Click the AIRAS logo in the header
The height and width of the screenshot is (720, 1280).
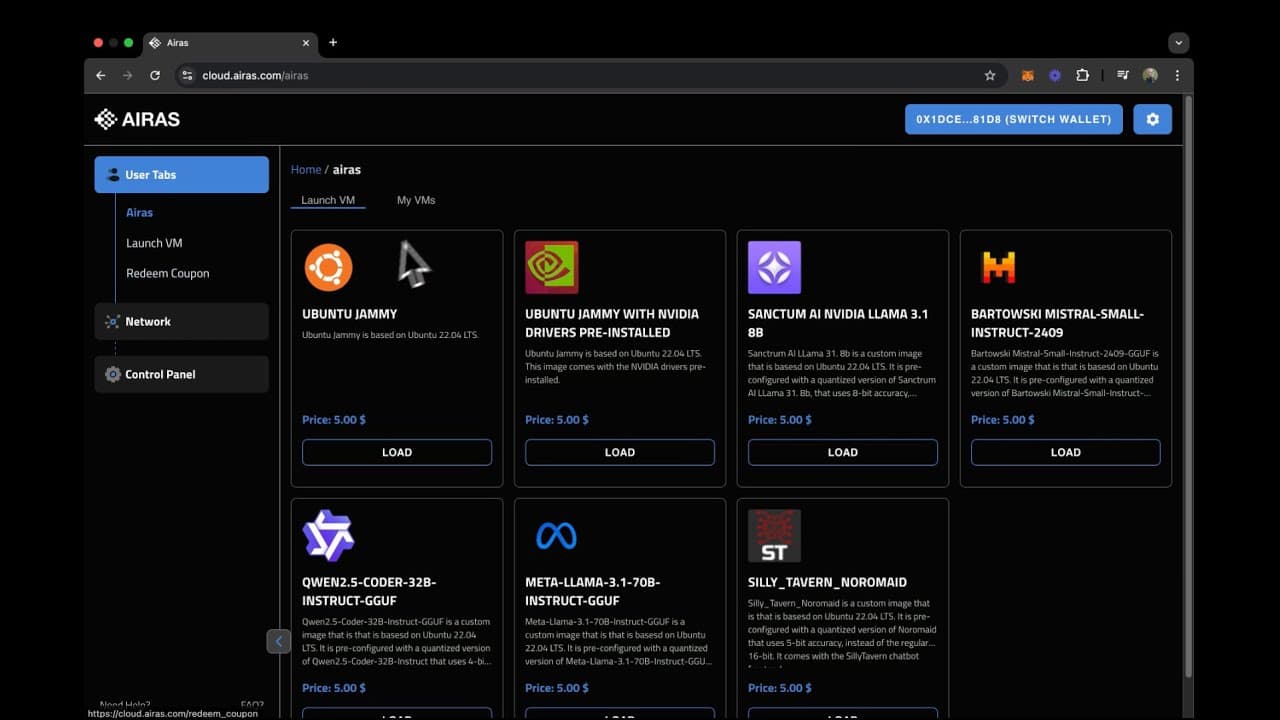click(x=137, y=119)
